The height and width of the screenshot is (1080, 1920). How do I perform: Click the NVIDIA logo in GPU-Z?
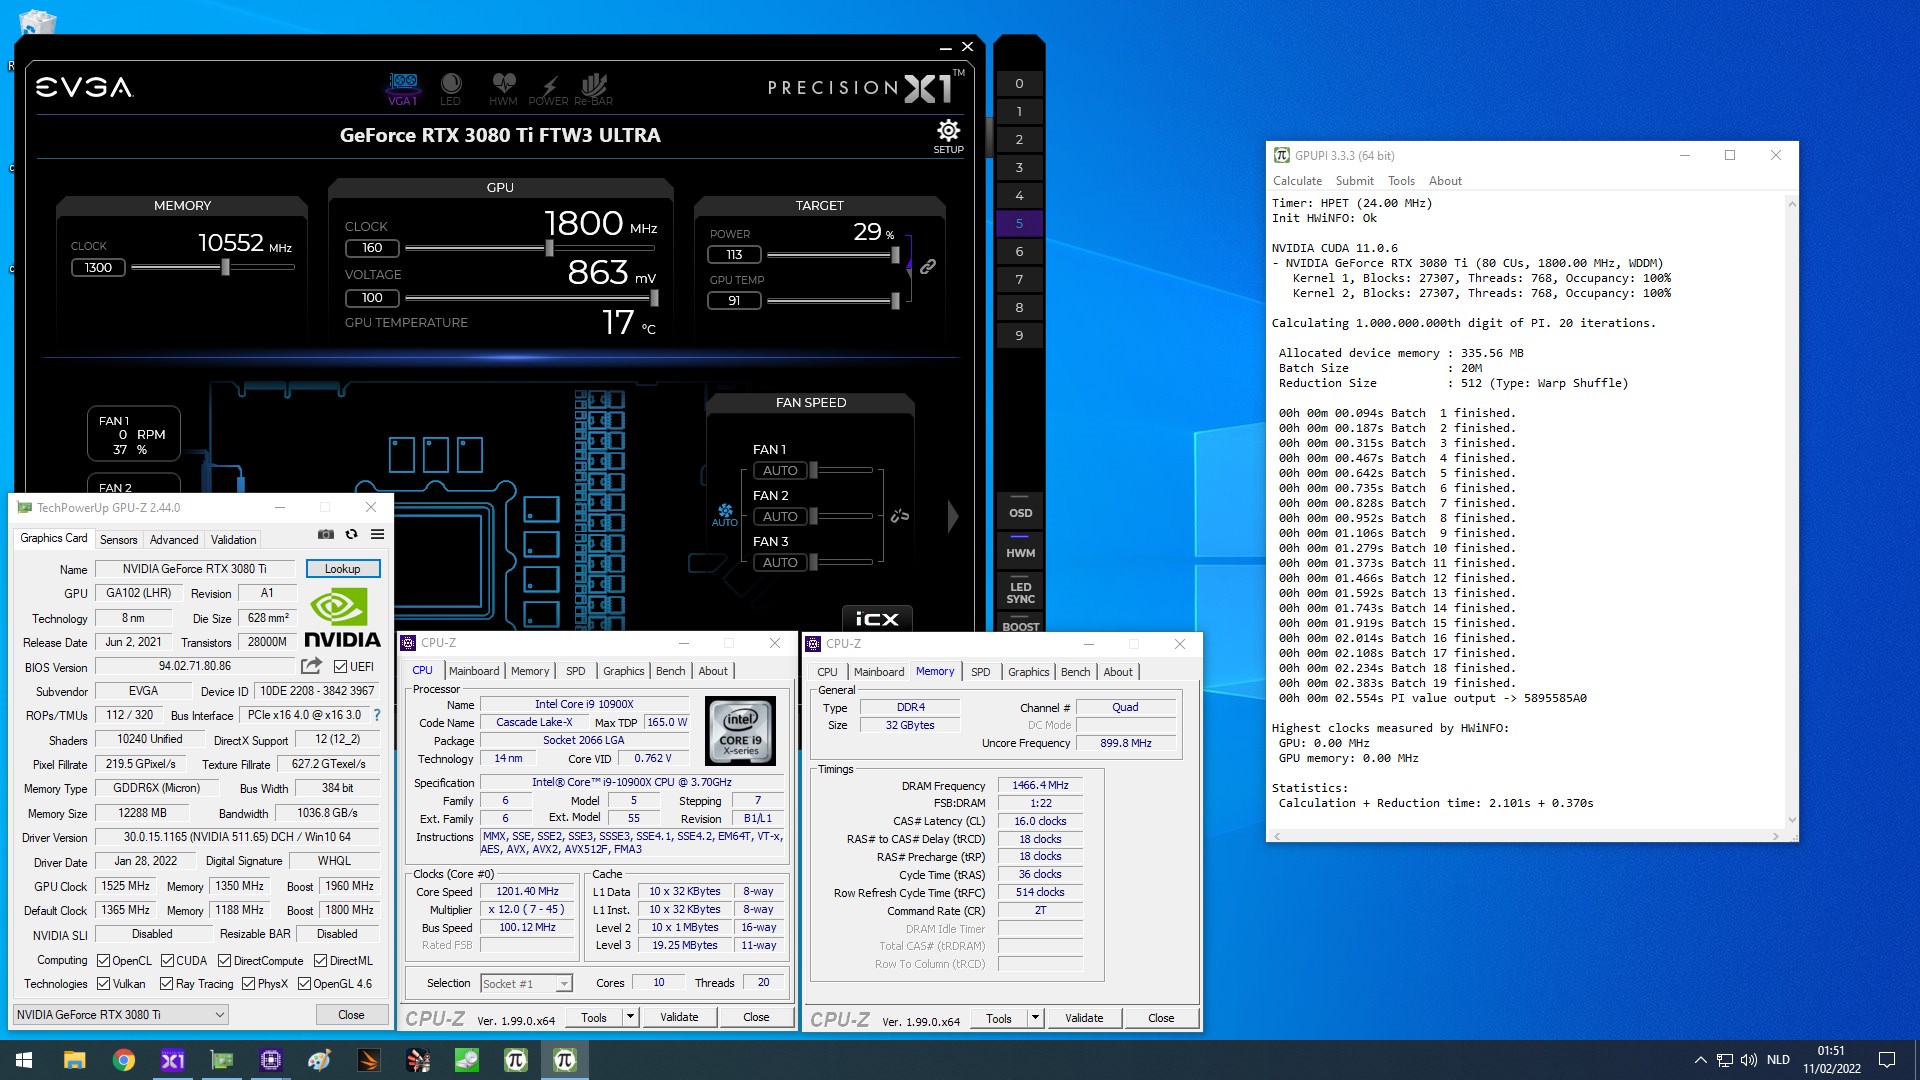click(x=342, y=619)
